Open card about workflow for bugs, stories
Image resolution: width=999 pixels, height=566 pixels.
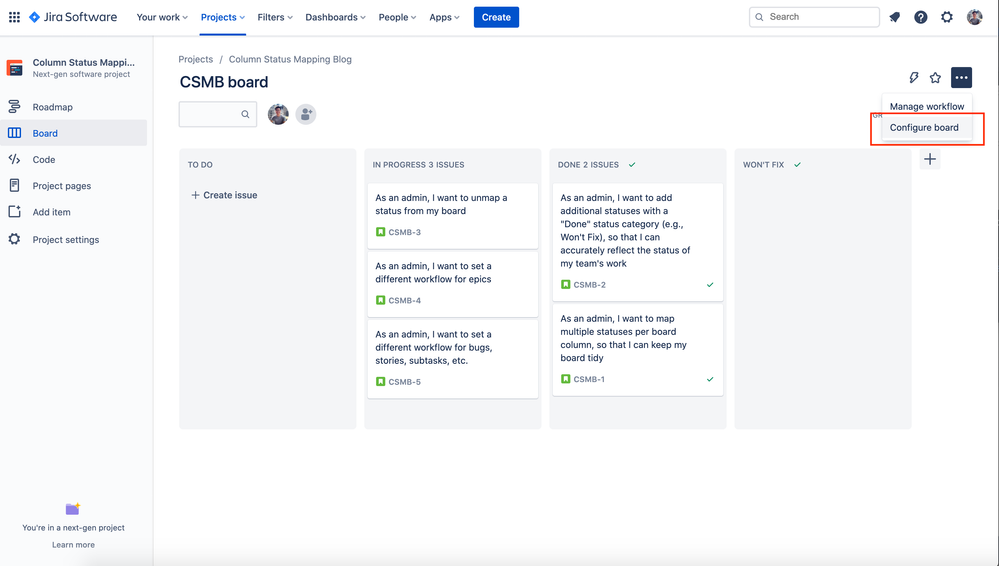(x=453, y=359)
